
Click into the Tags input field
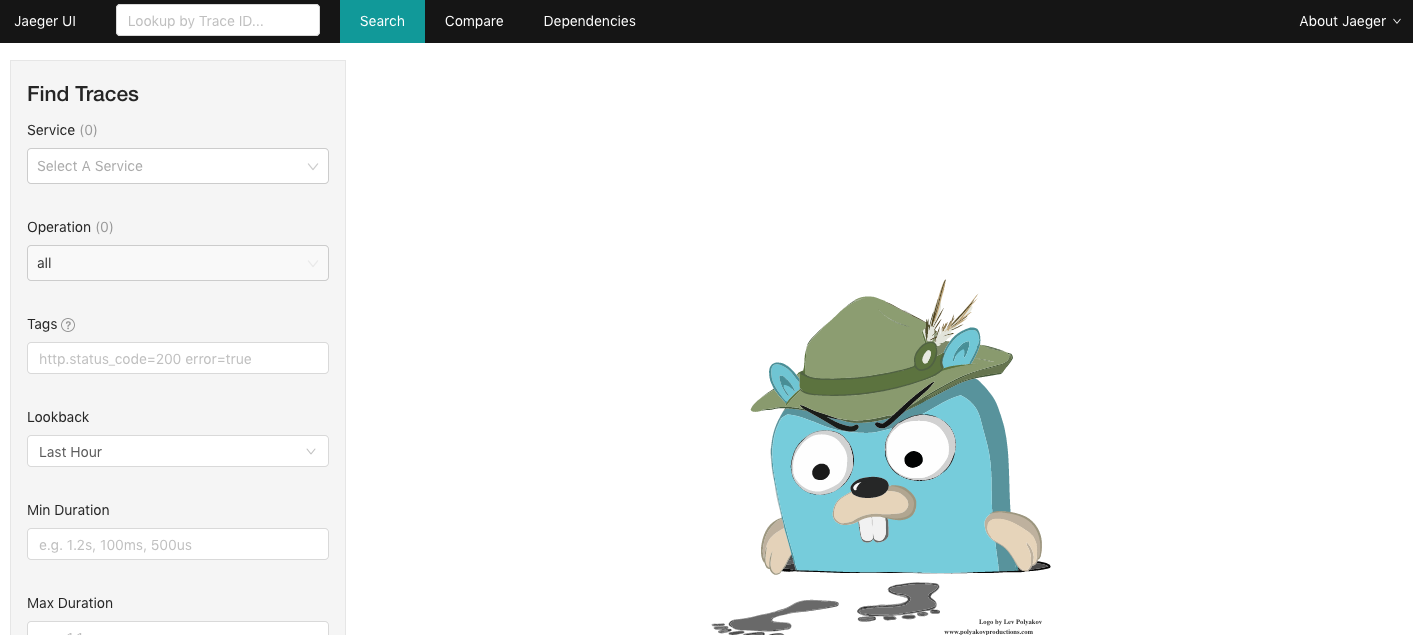tap(178, 358)
